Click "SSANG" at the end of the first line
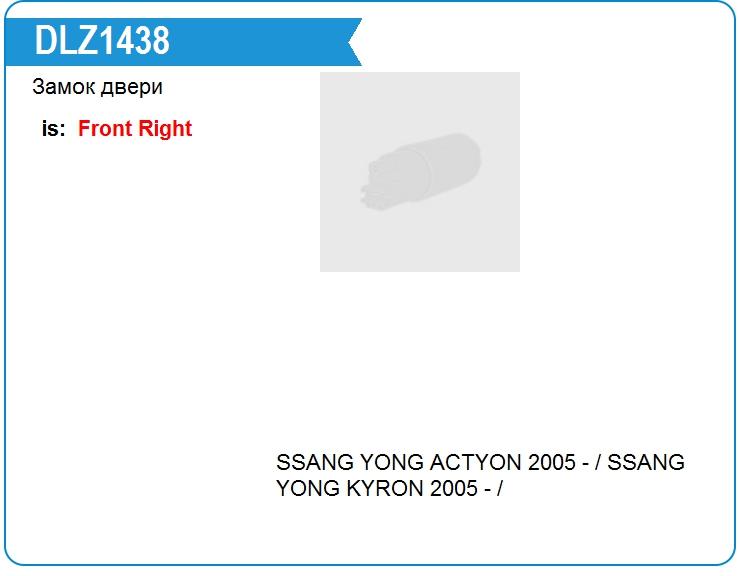This screenshot has height=576, width=740. [x=647, y=463]
